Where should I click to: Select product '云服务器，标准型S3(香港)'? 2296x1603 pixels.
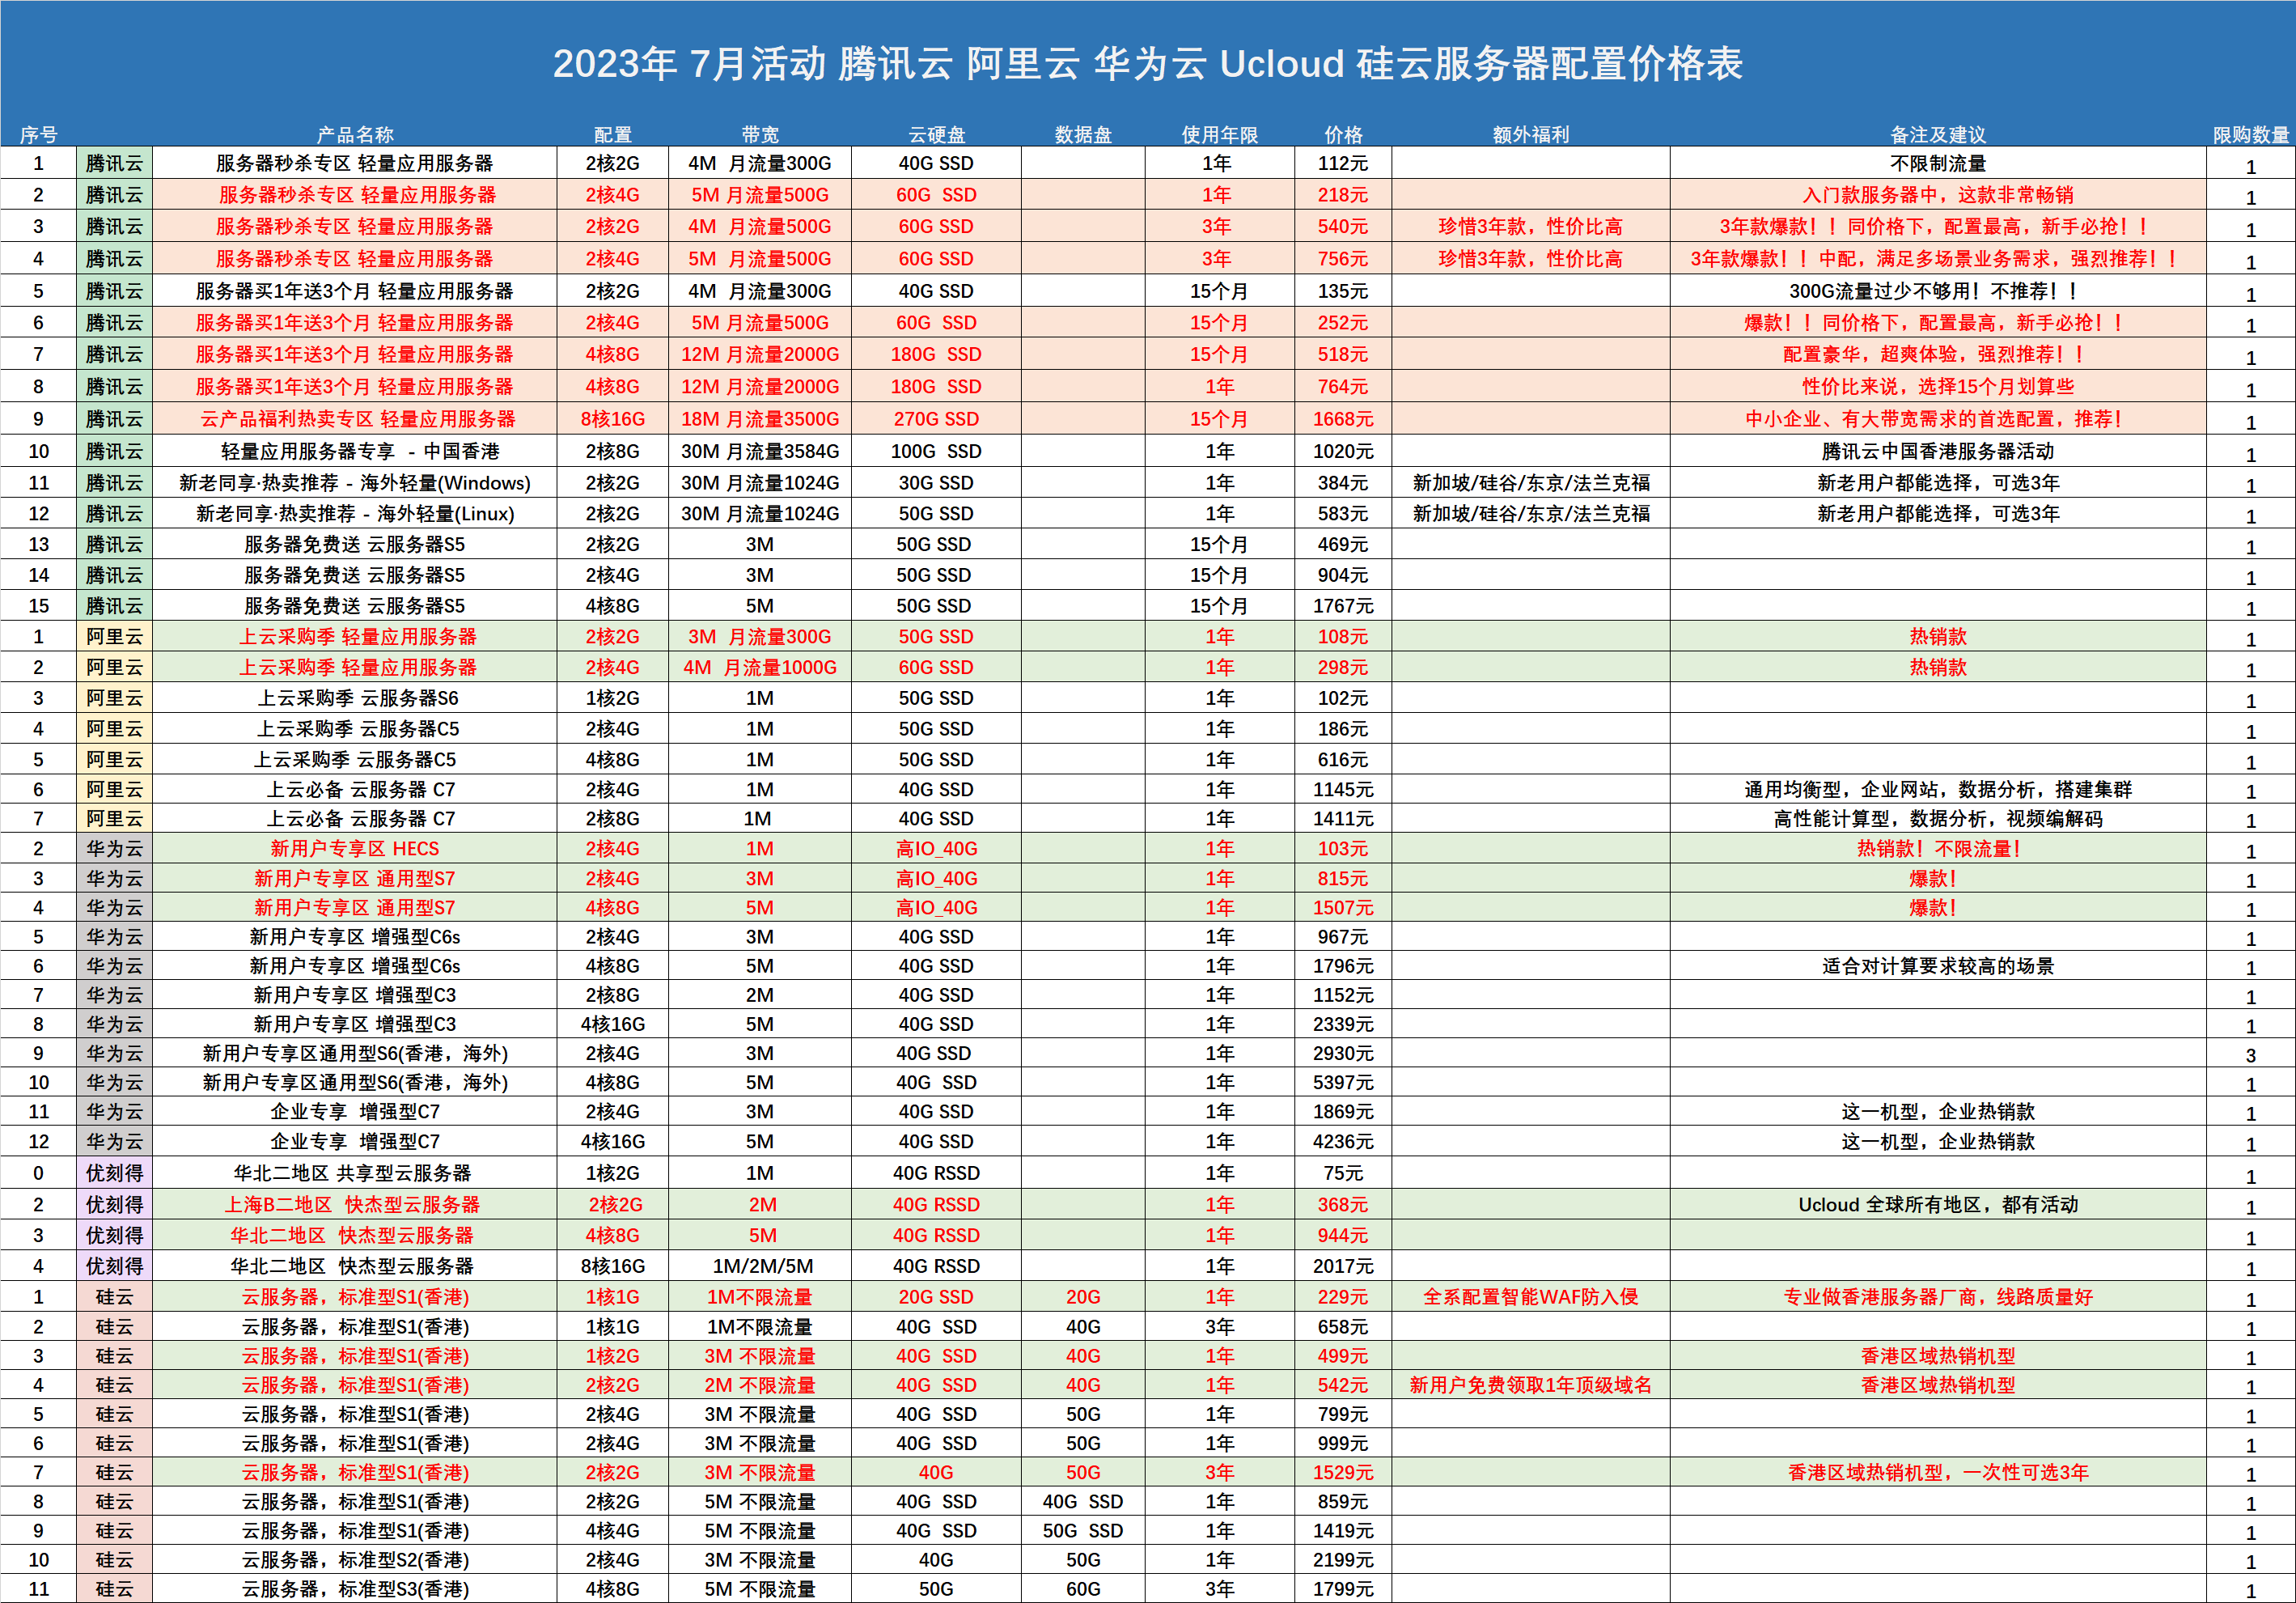point(355,1589)
